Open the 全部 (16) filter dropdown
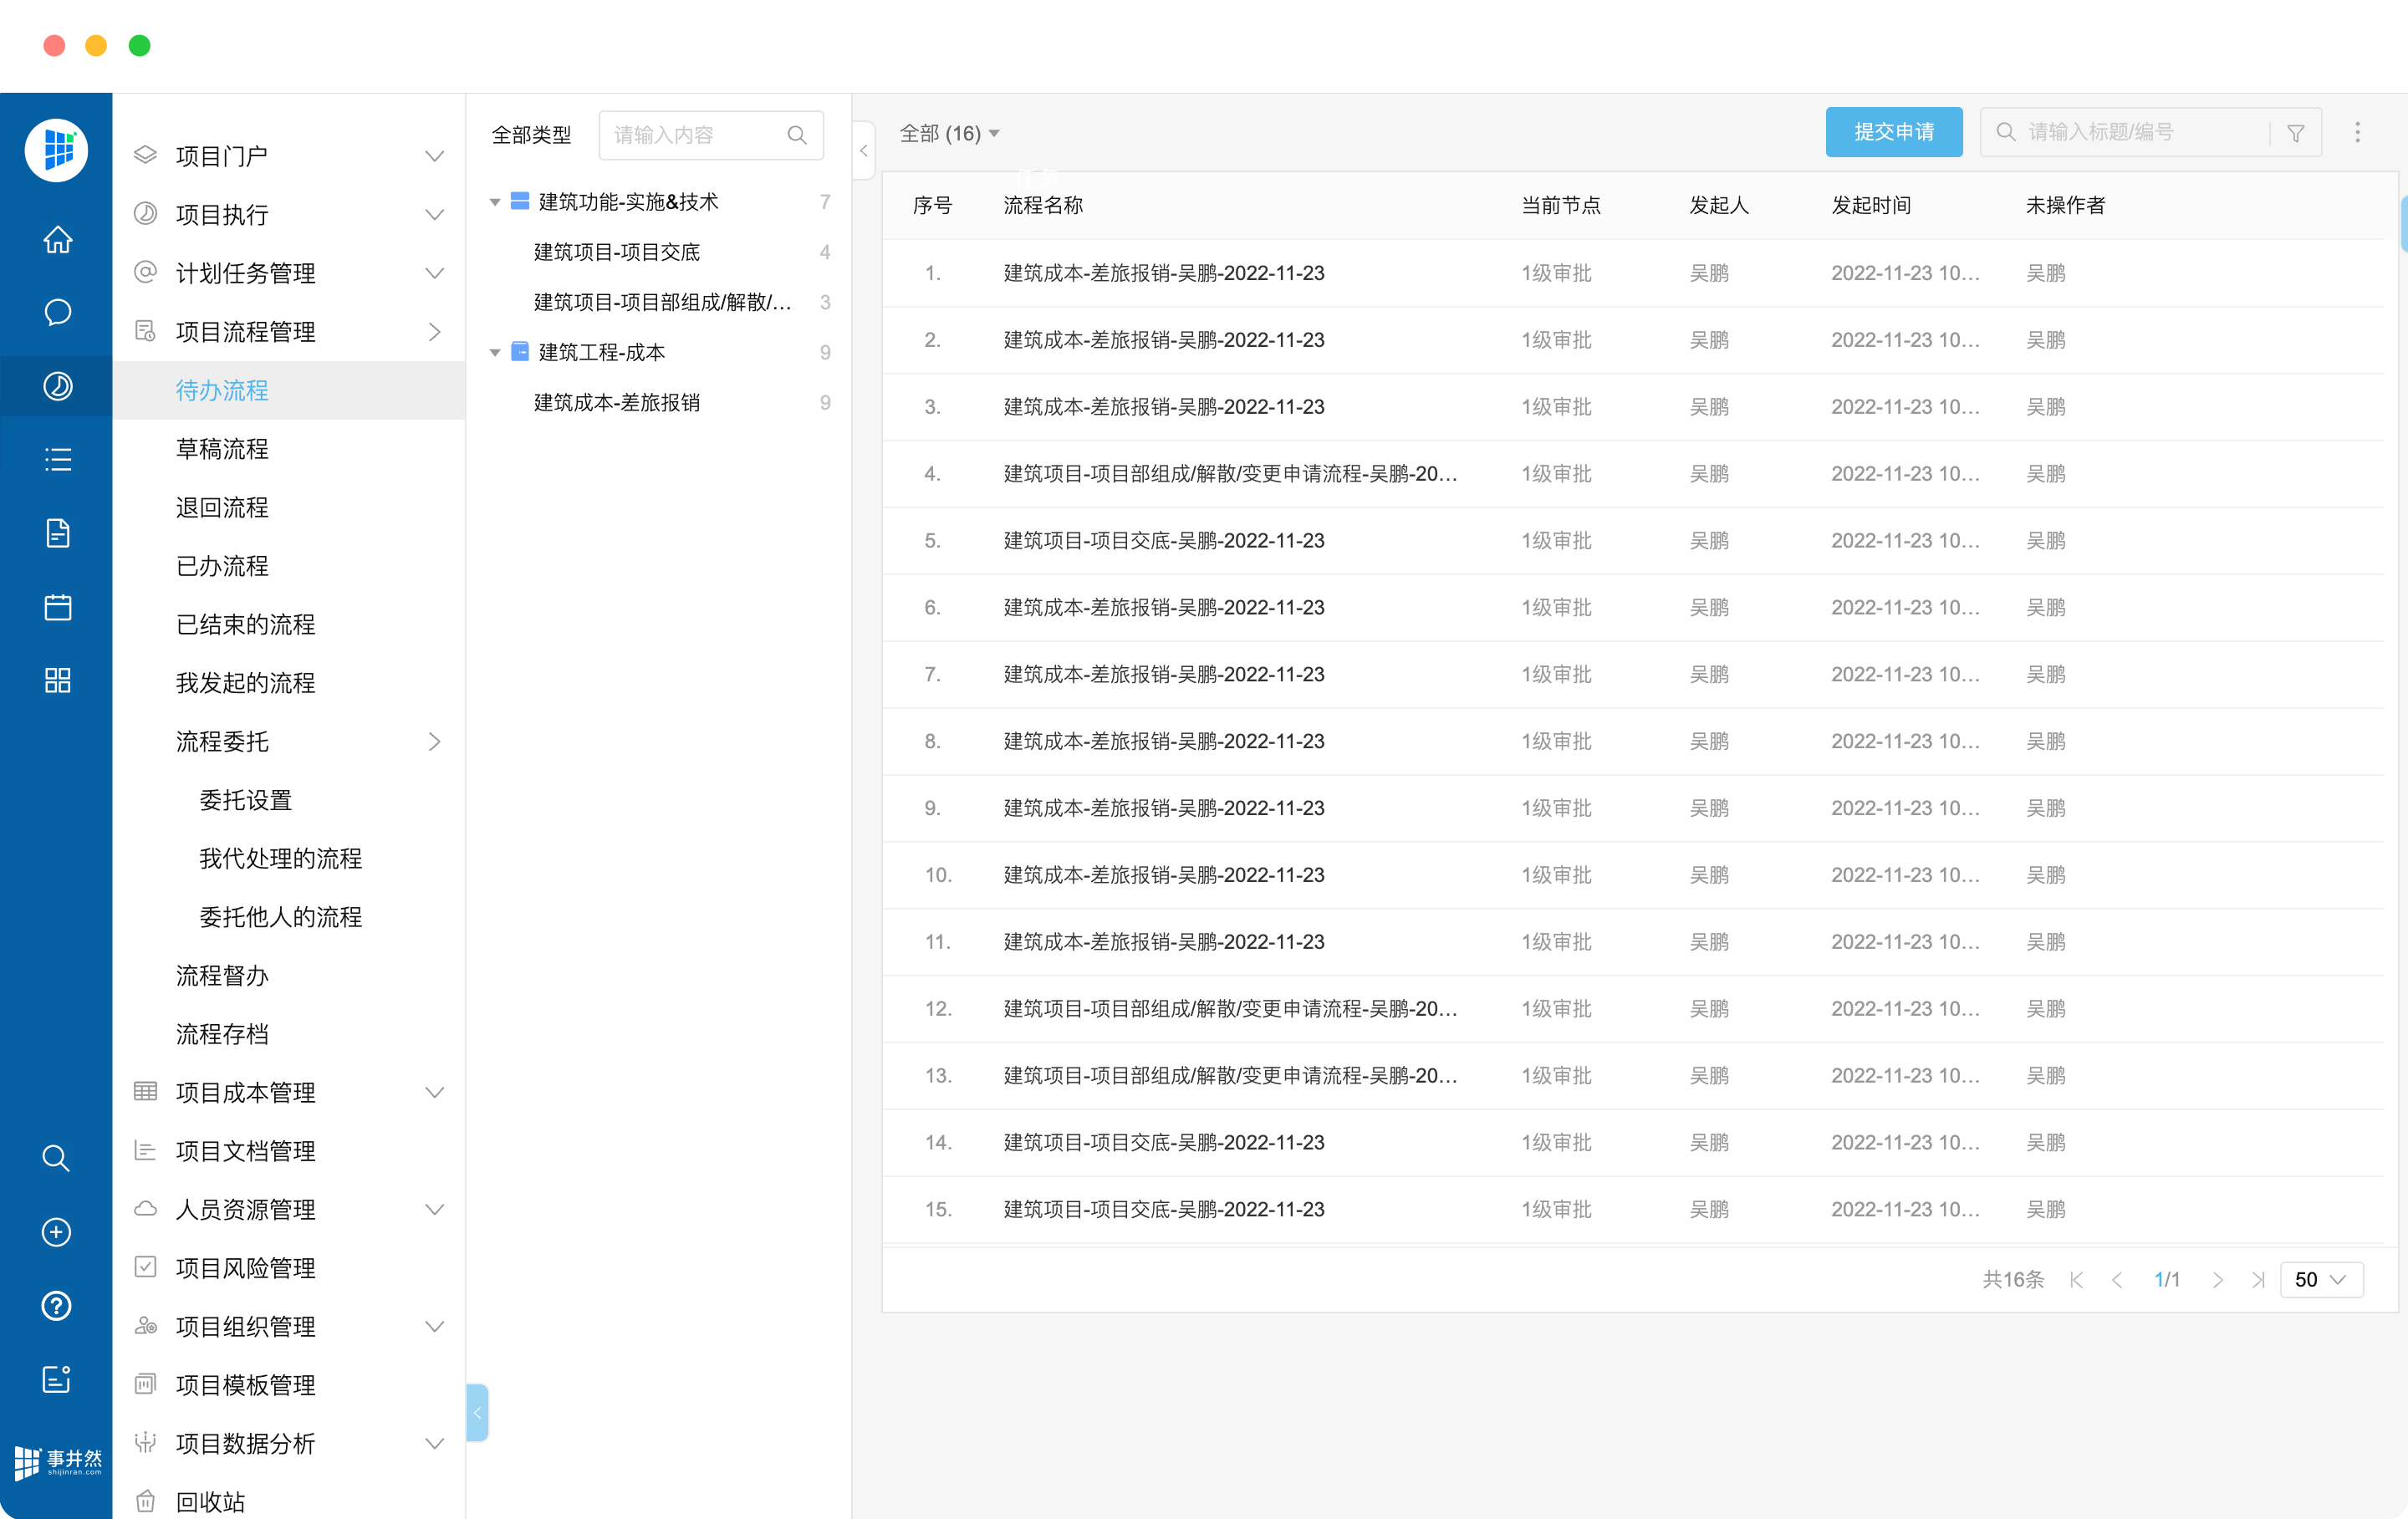This screenshot has height=1519, width=2408. (949, 133)
